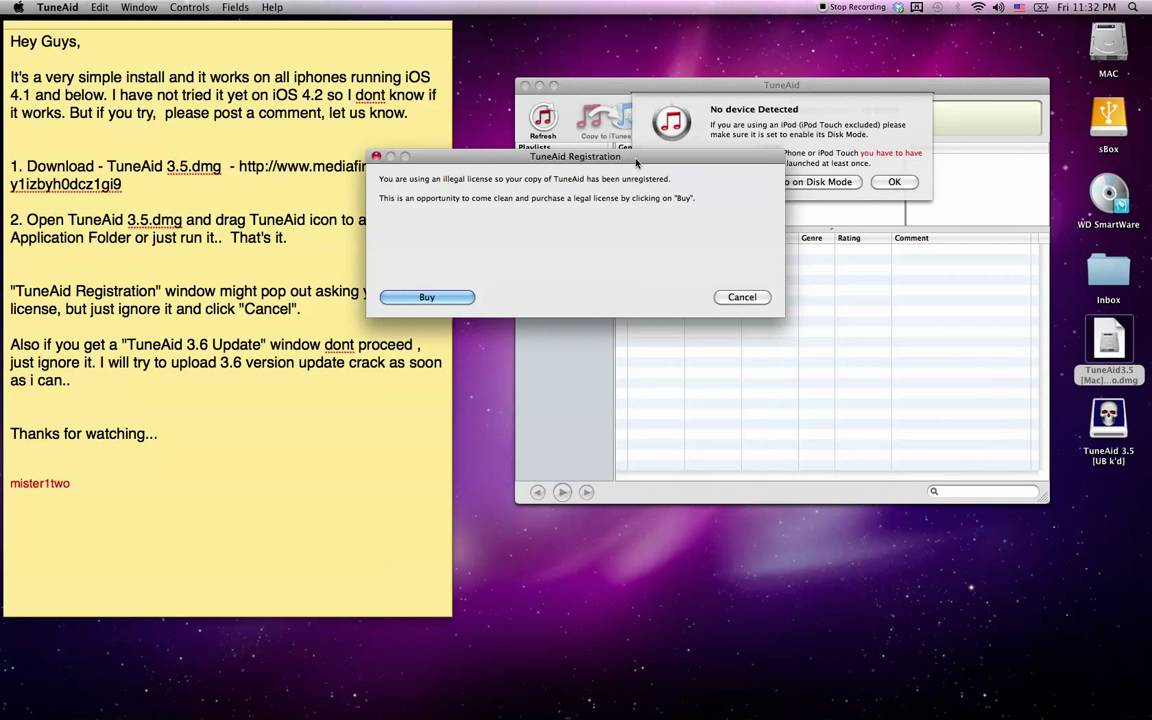1152x720 pixels.
Task: Open the Fields menu
Action: 235,7
